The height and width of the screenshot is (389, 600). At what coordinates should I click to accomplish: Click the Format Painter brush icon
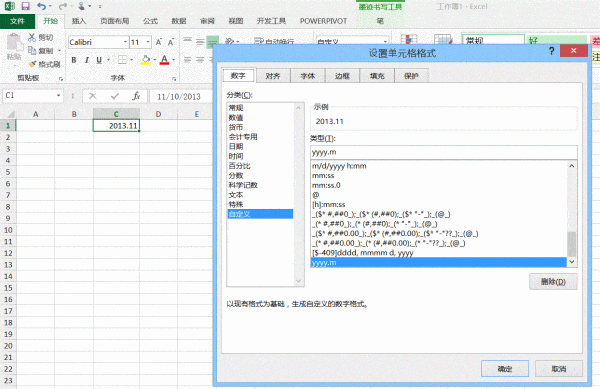click(33, 64)
